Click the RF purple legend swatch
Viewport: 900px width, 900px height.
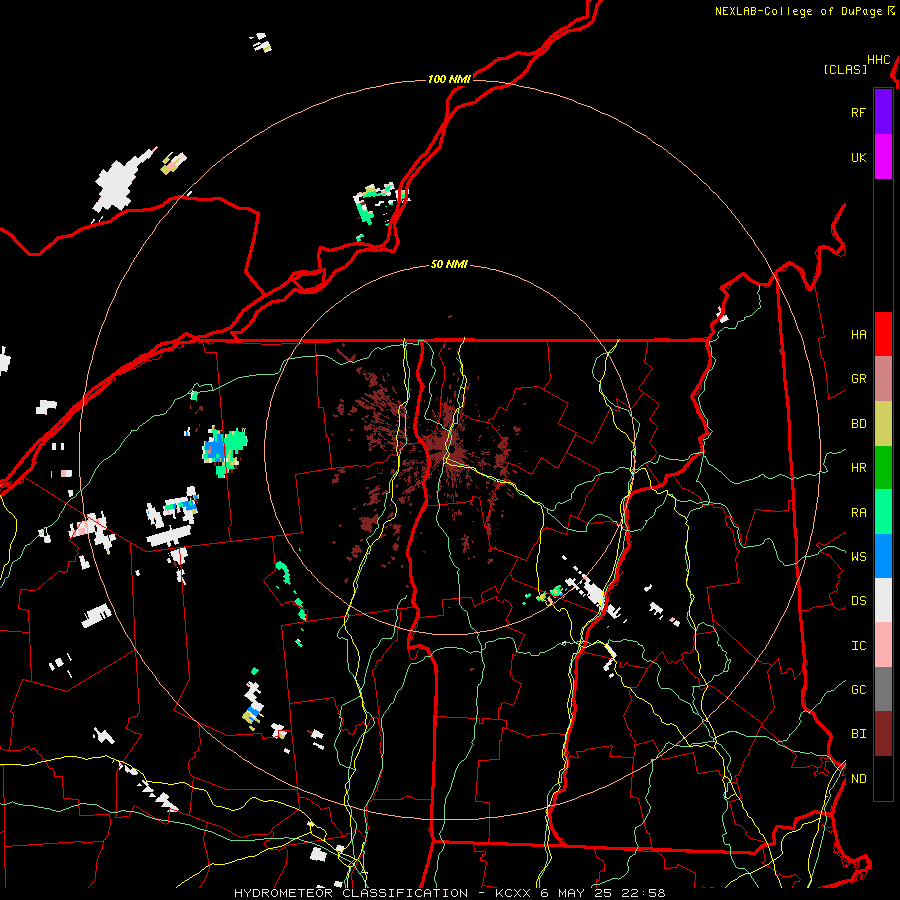point(883,112)
